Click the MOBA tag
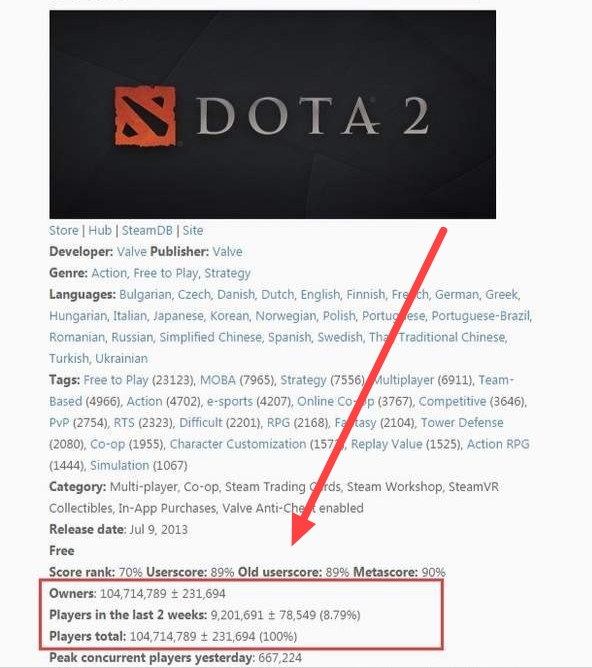This screenshot has width=592, height=668. pyautogui.click(x=218, y=380)
